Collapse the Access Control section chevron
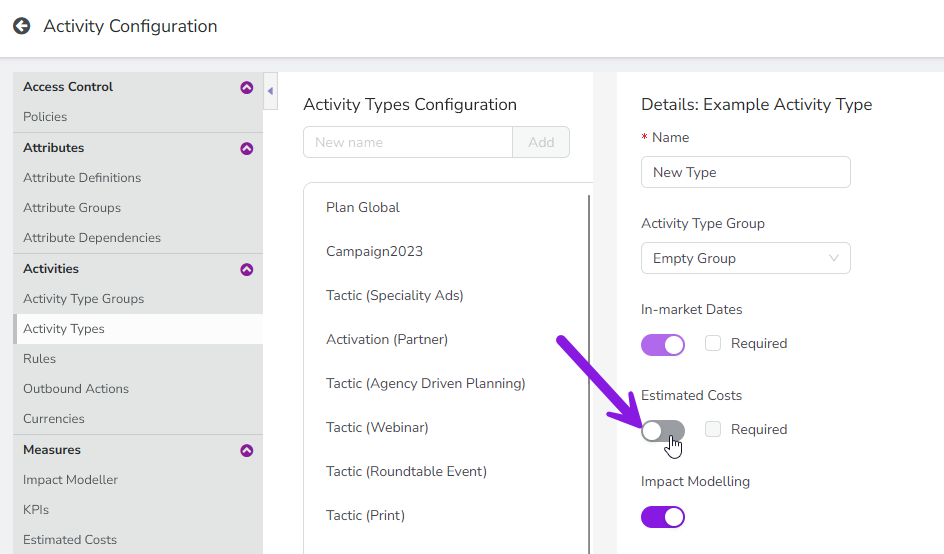Viewport: 944px width, 554px height. tap(247, 87)
